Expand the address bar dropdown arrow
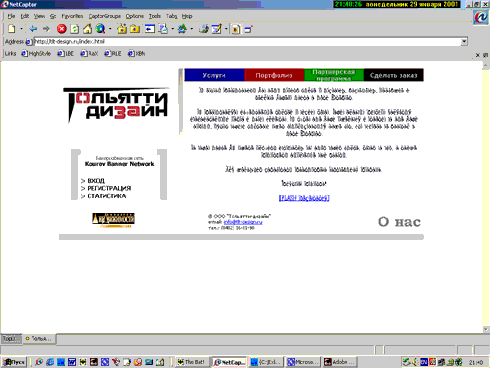Viewport: 490px width, 368px height. [464, 42]
